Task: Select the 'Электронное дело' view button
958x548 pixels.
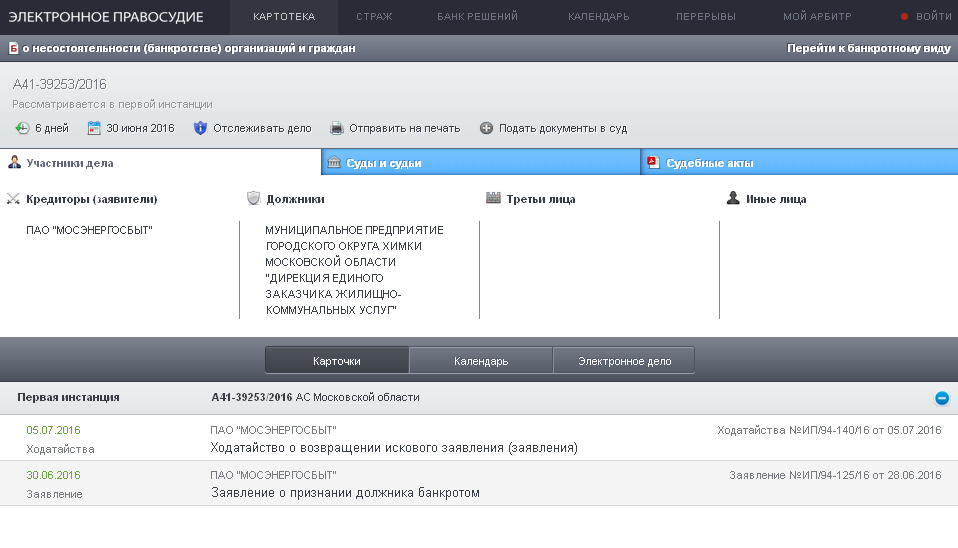Action: coord(624,361)
